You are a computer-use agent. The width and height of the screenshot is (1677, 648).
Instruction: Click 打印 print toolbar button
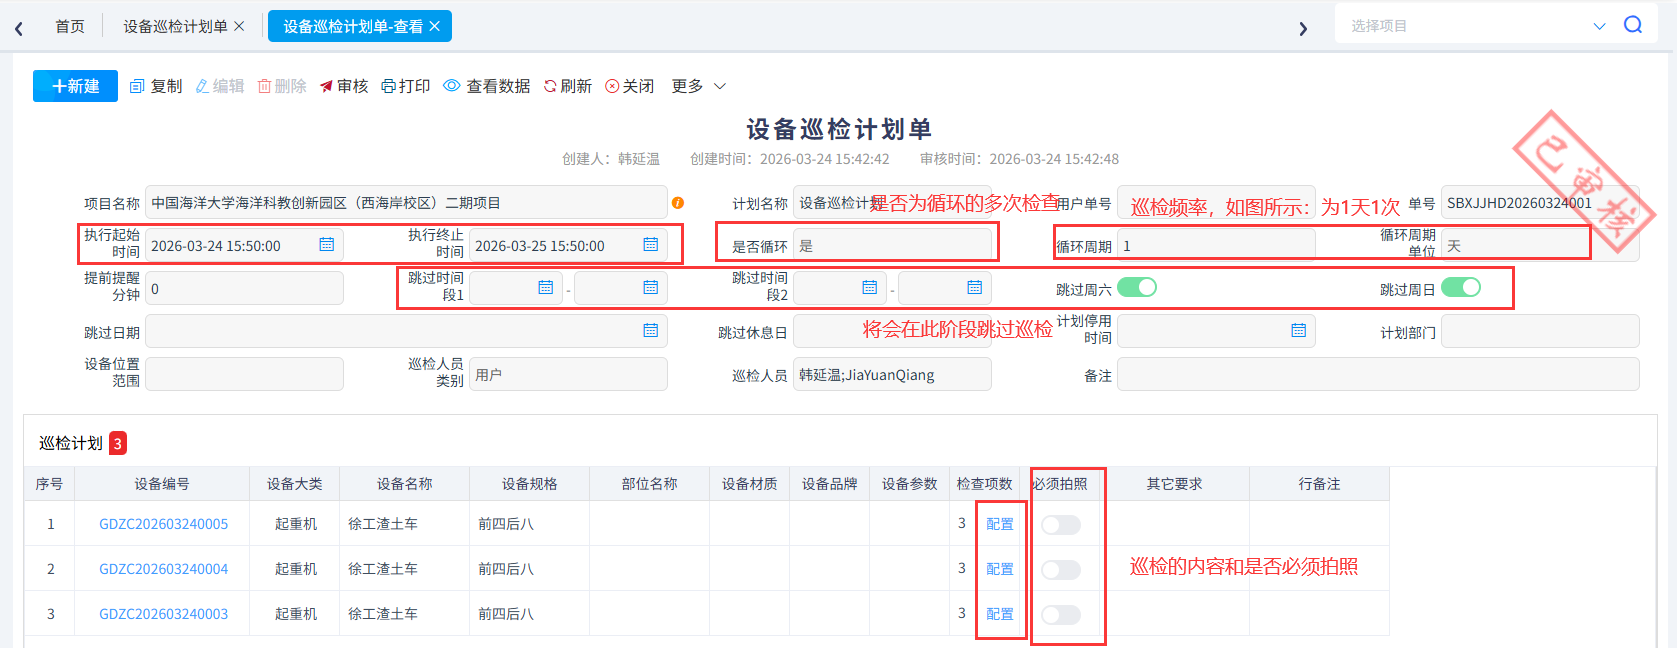coord(405,86)
